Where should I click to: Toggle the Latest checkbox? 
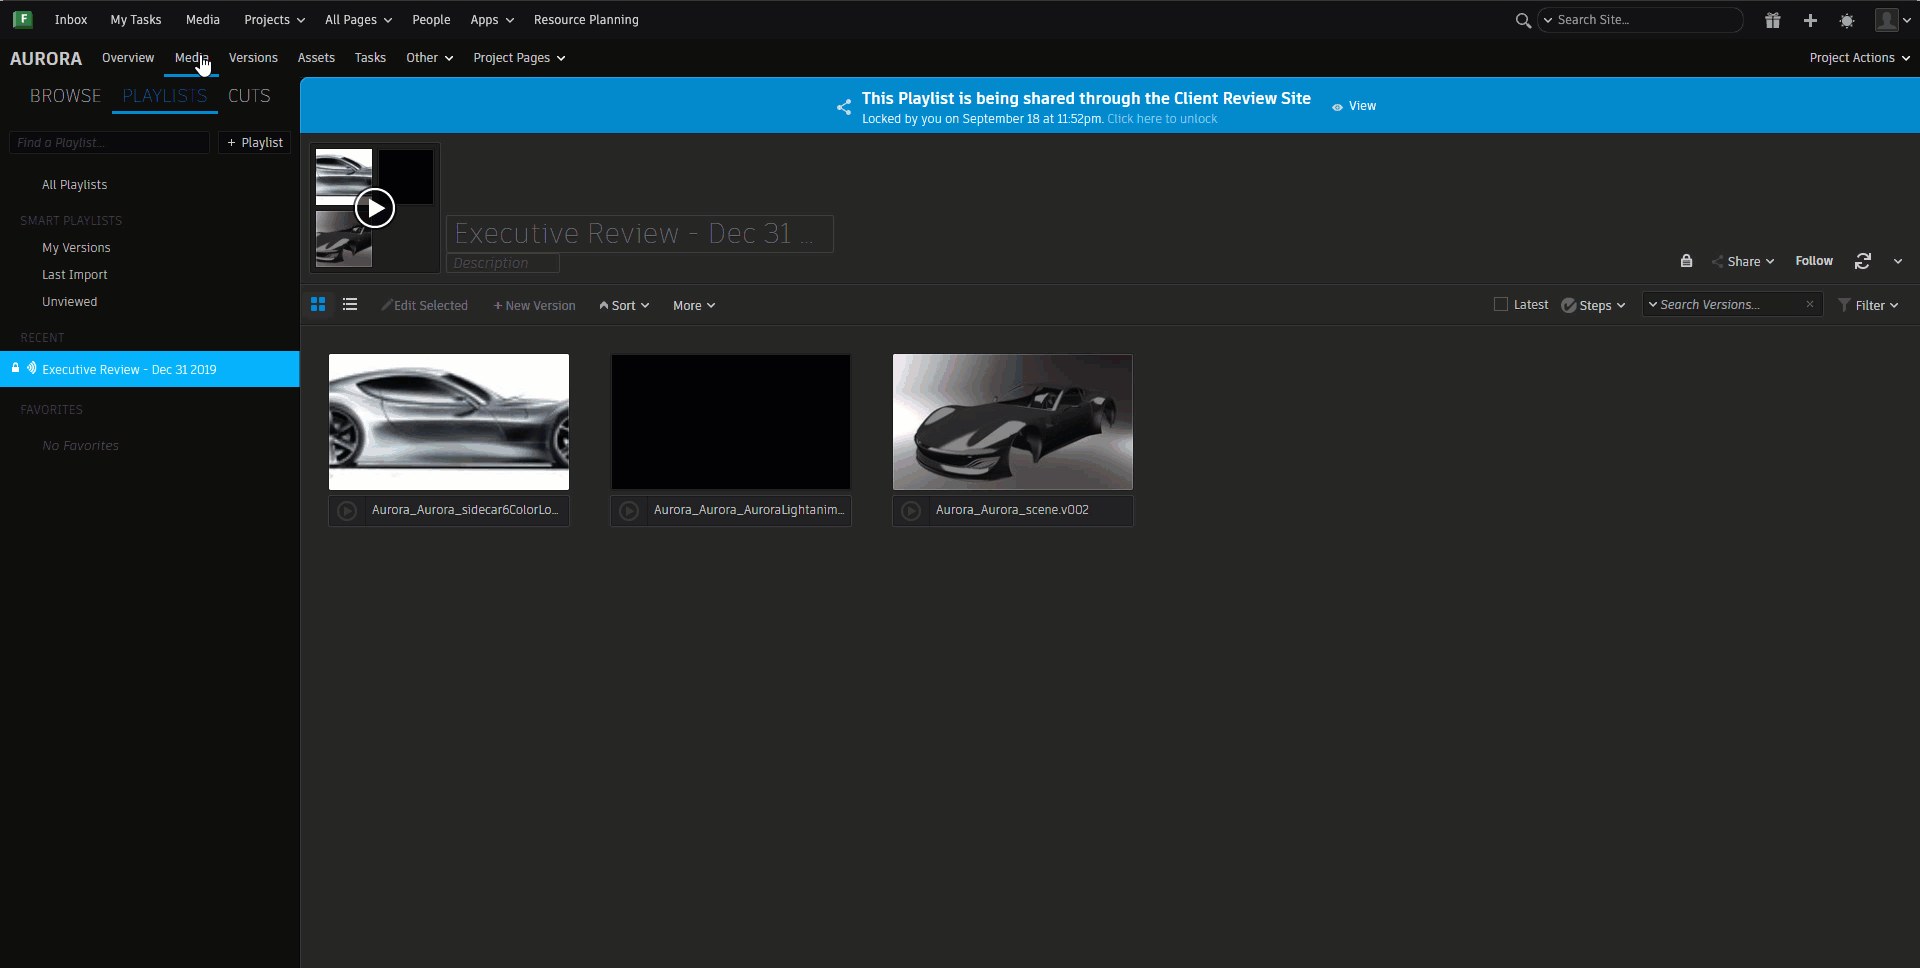1500,305
